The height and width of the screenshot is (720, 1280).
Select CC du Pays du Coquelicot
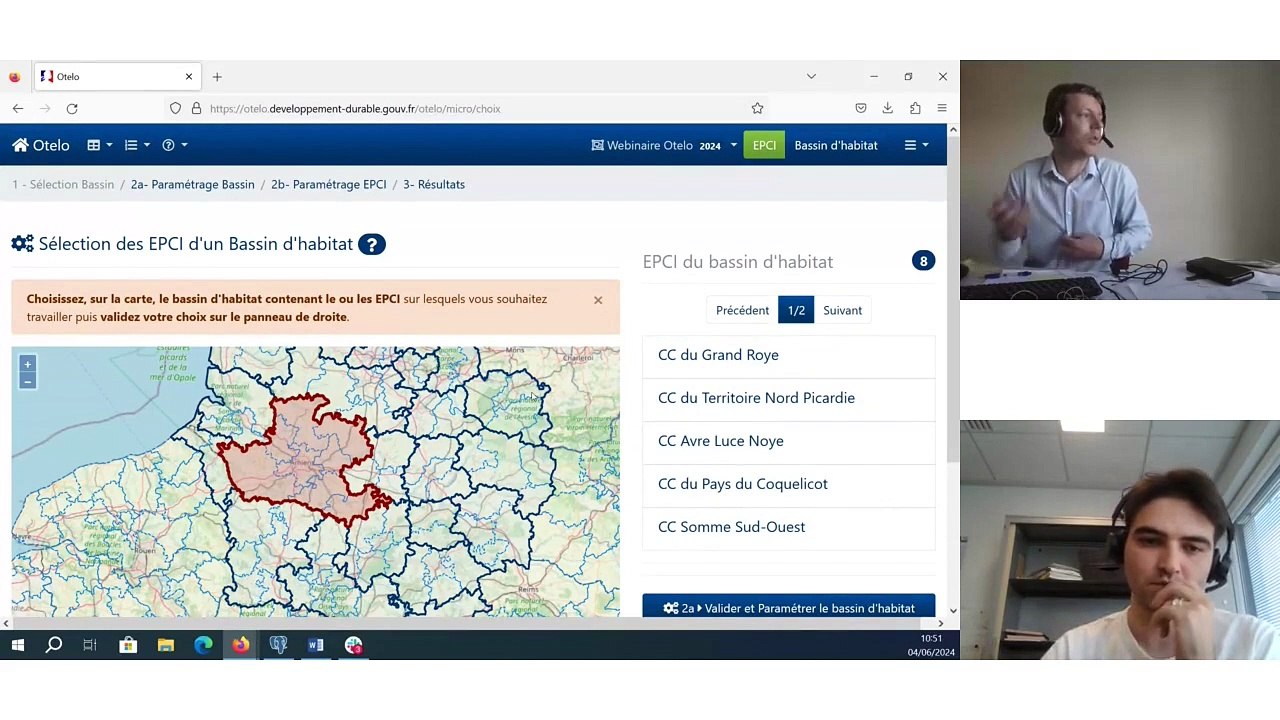click(x=789, y=484)
